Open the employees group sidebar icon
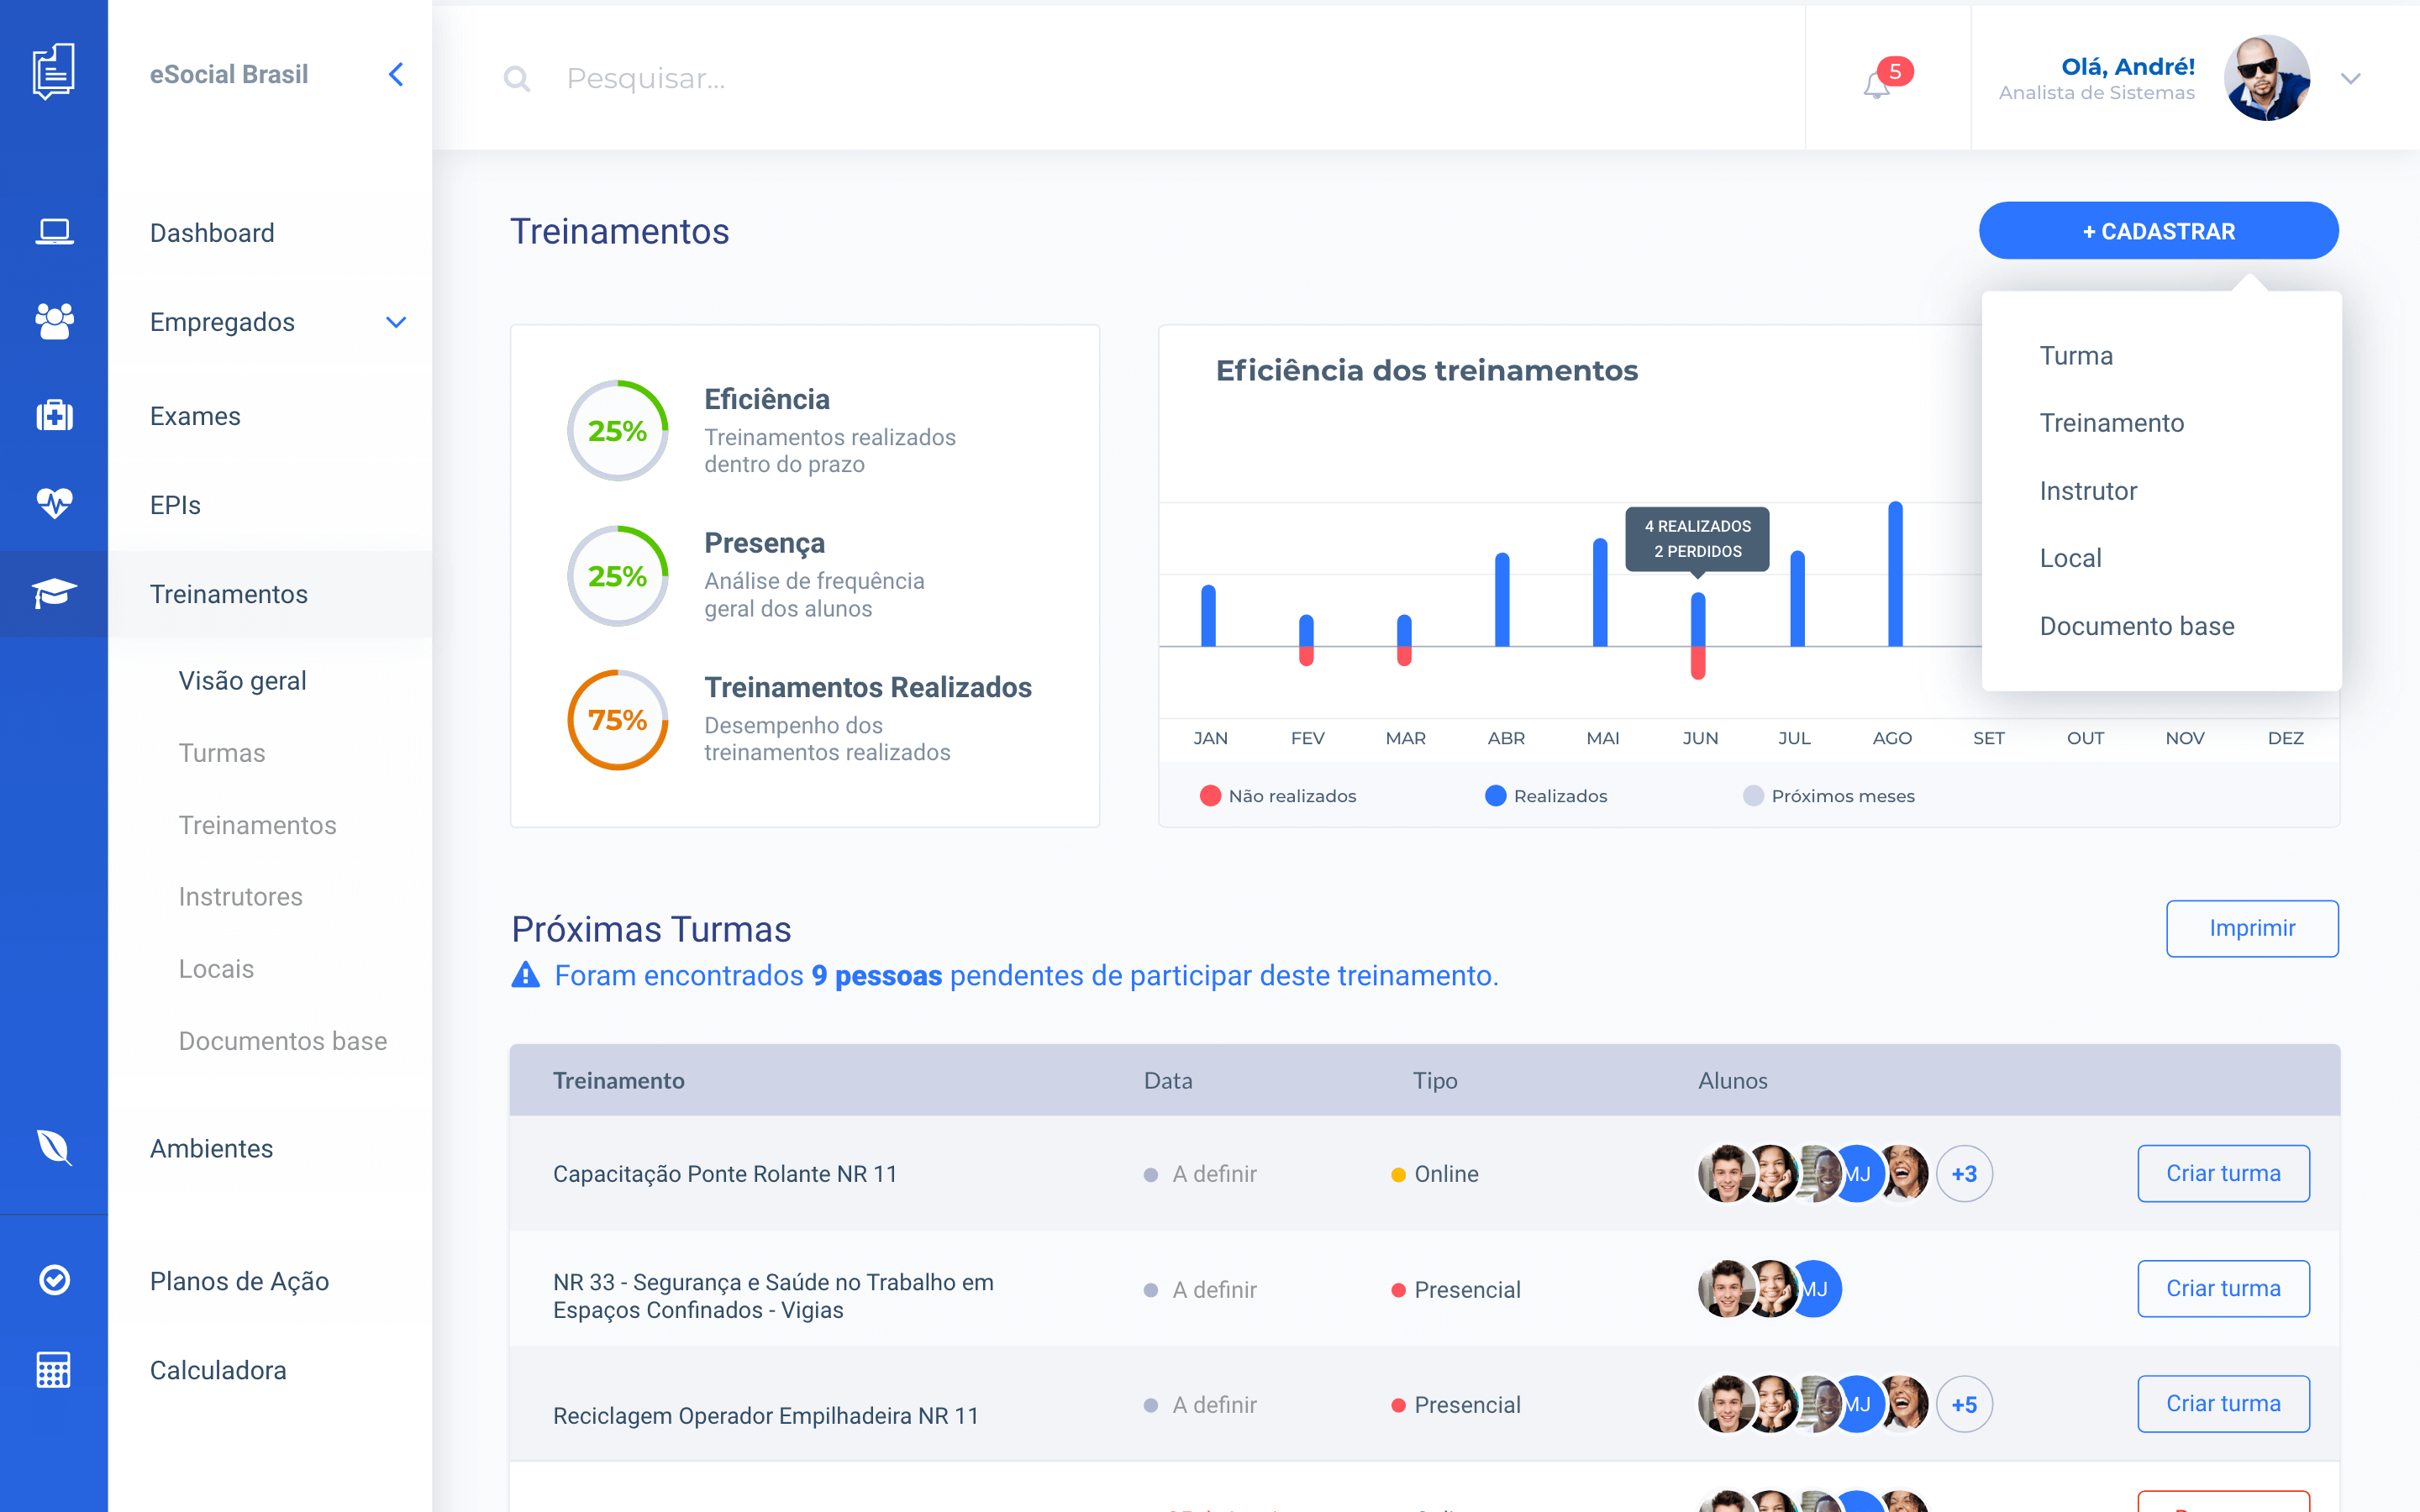The image size is (2420, 1512). click(54, 321)
